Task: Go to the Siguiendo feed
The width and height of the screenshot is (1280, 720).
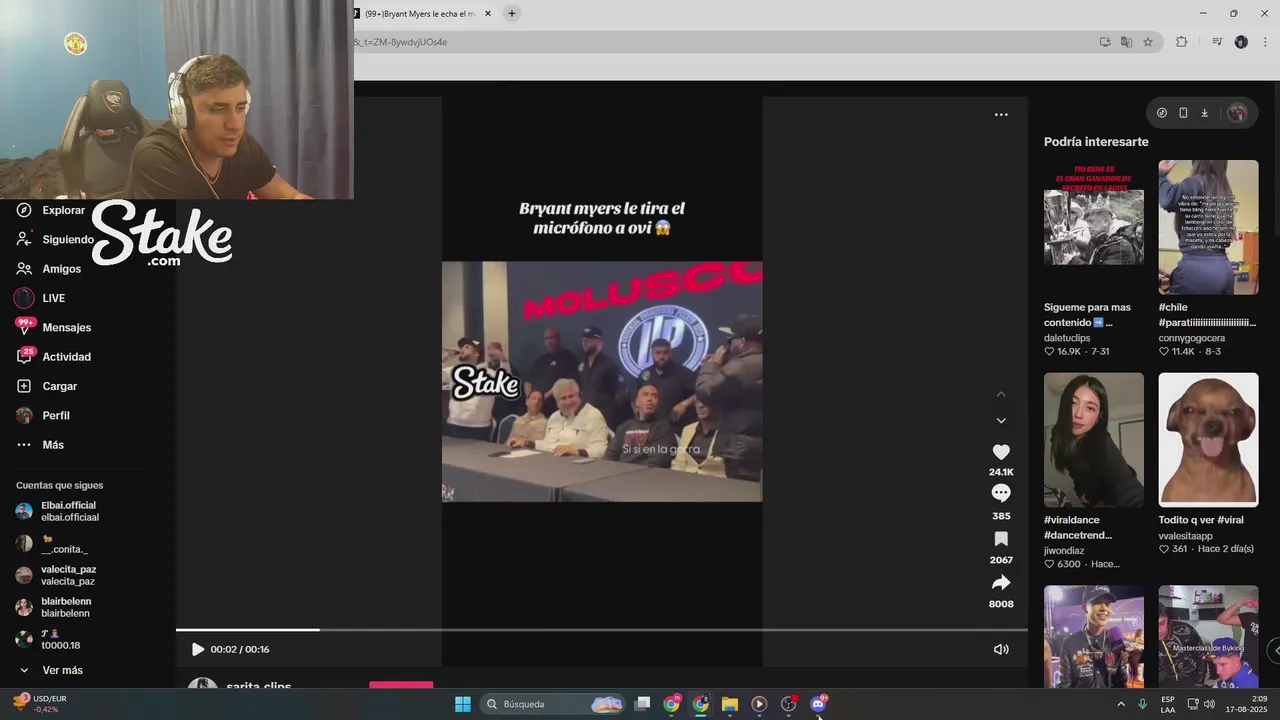Action: pyautogui.click(x=68, y=240)
